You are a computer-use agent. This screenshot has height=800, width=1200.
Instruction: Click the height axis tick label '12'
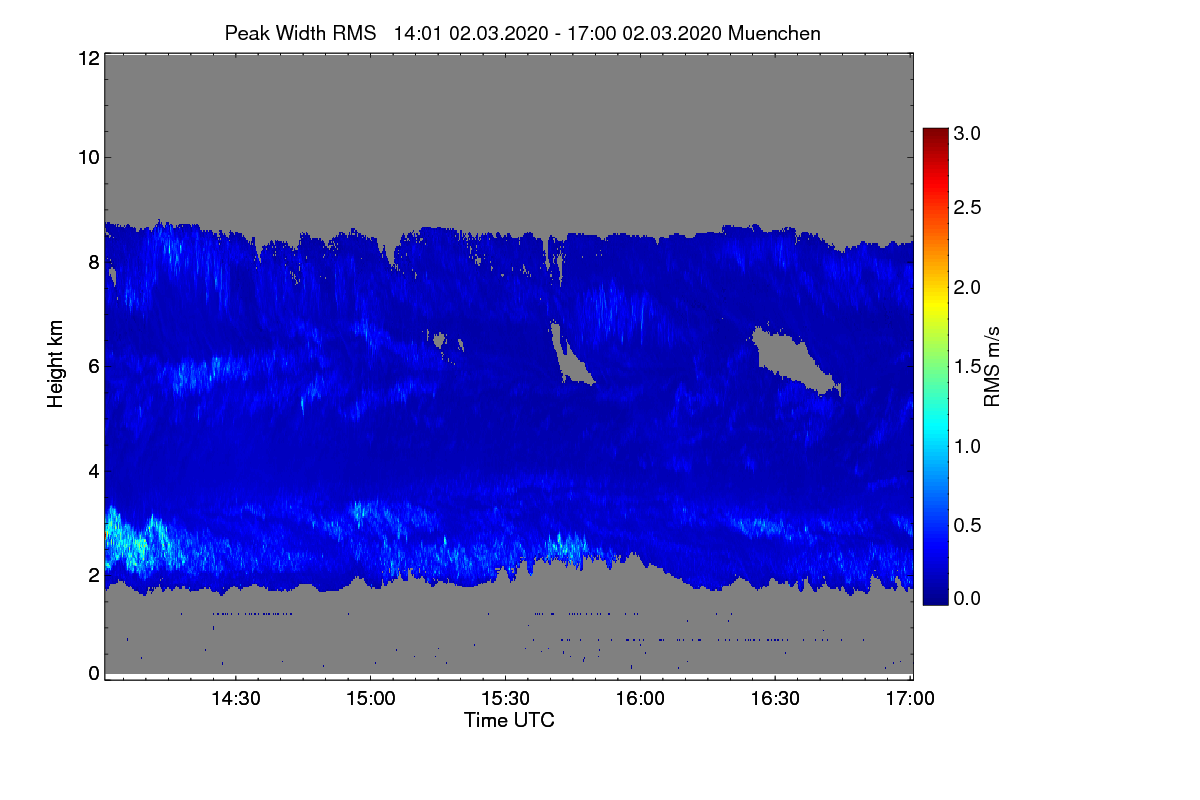tap(88, 58)
